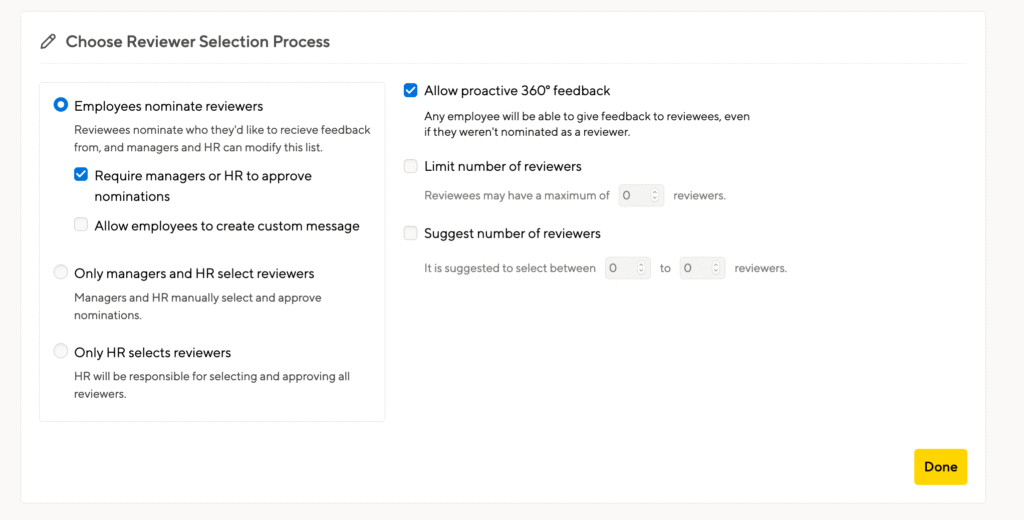Click the Only HR selects reviewers description text
The image size is (1024, 520).
click(212, 385)
